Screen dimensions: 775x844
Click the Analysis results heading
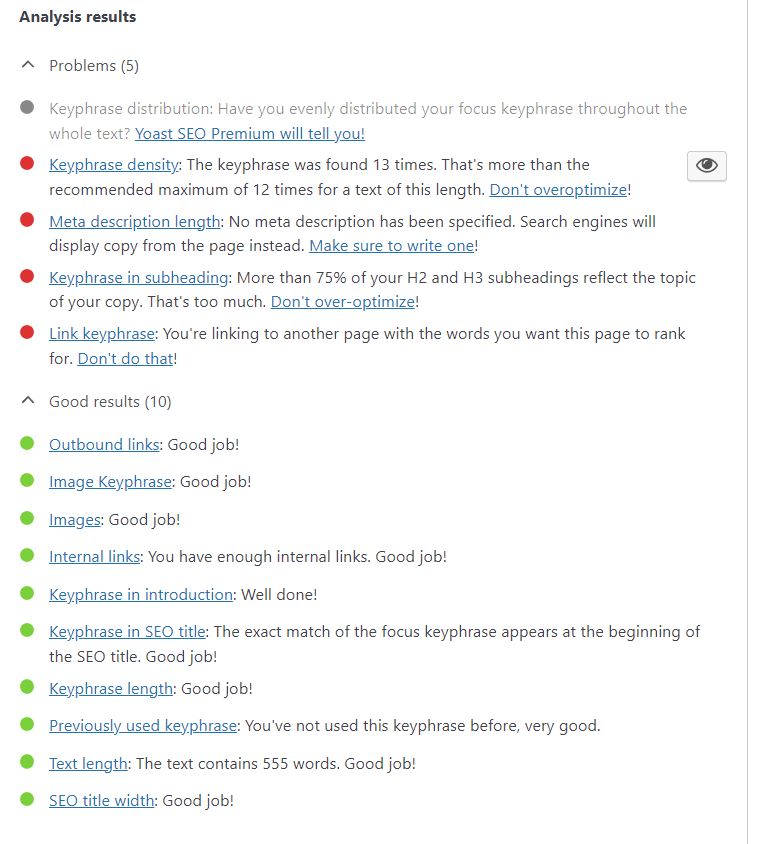pos(78,17)
